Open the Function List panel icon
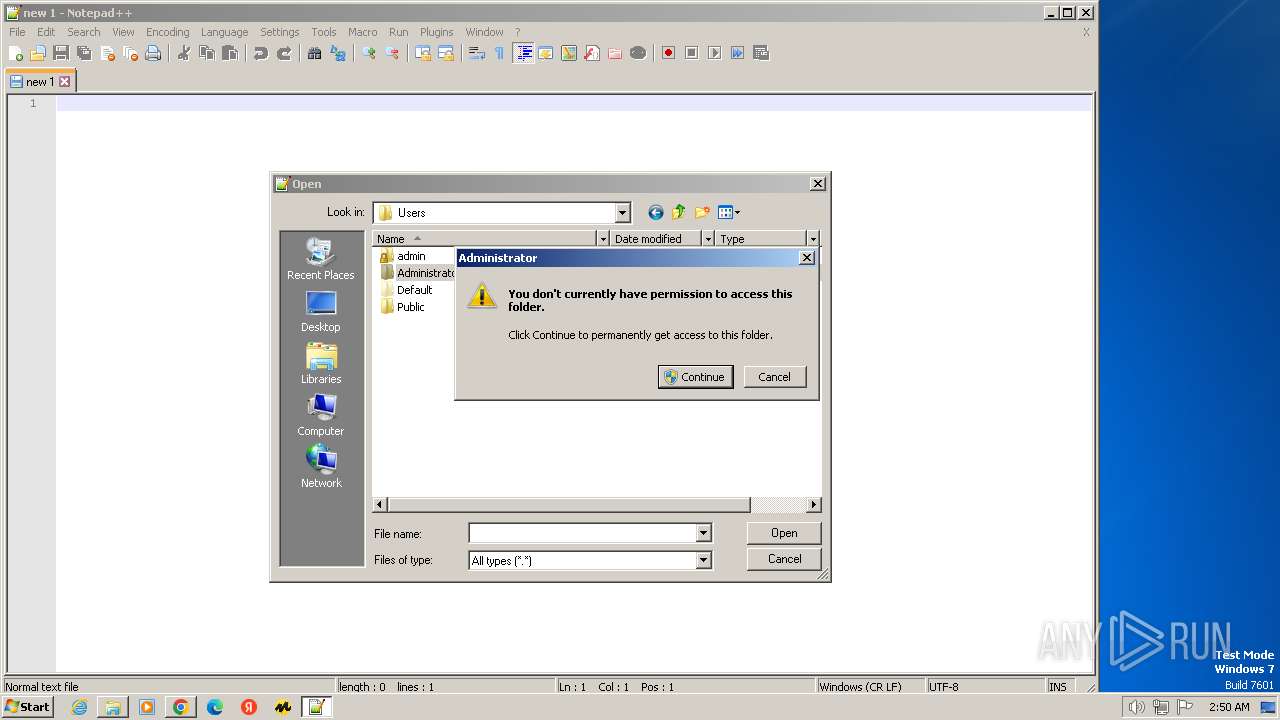The image size is (1280, 720). pos(592,53)
